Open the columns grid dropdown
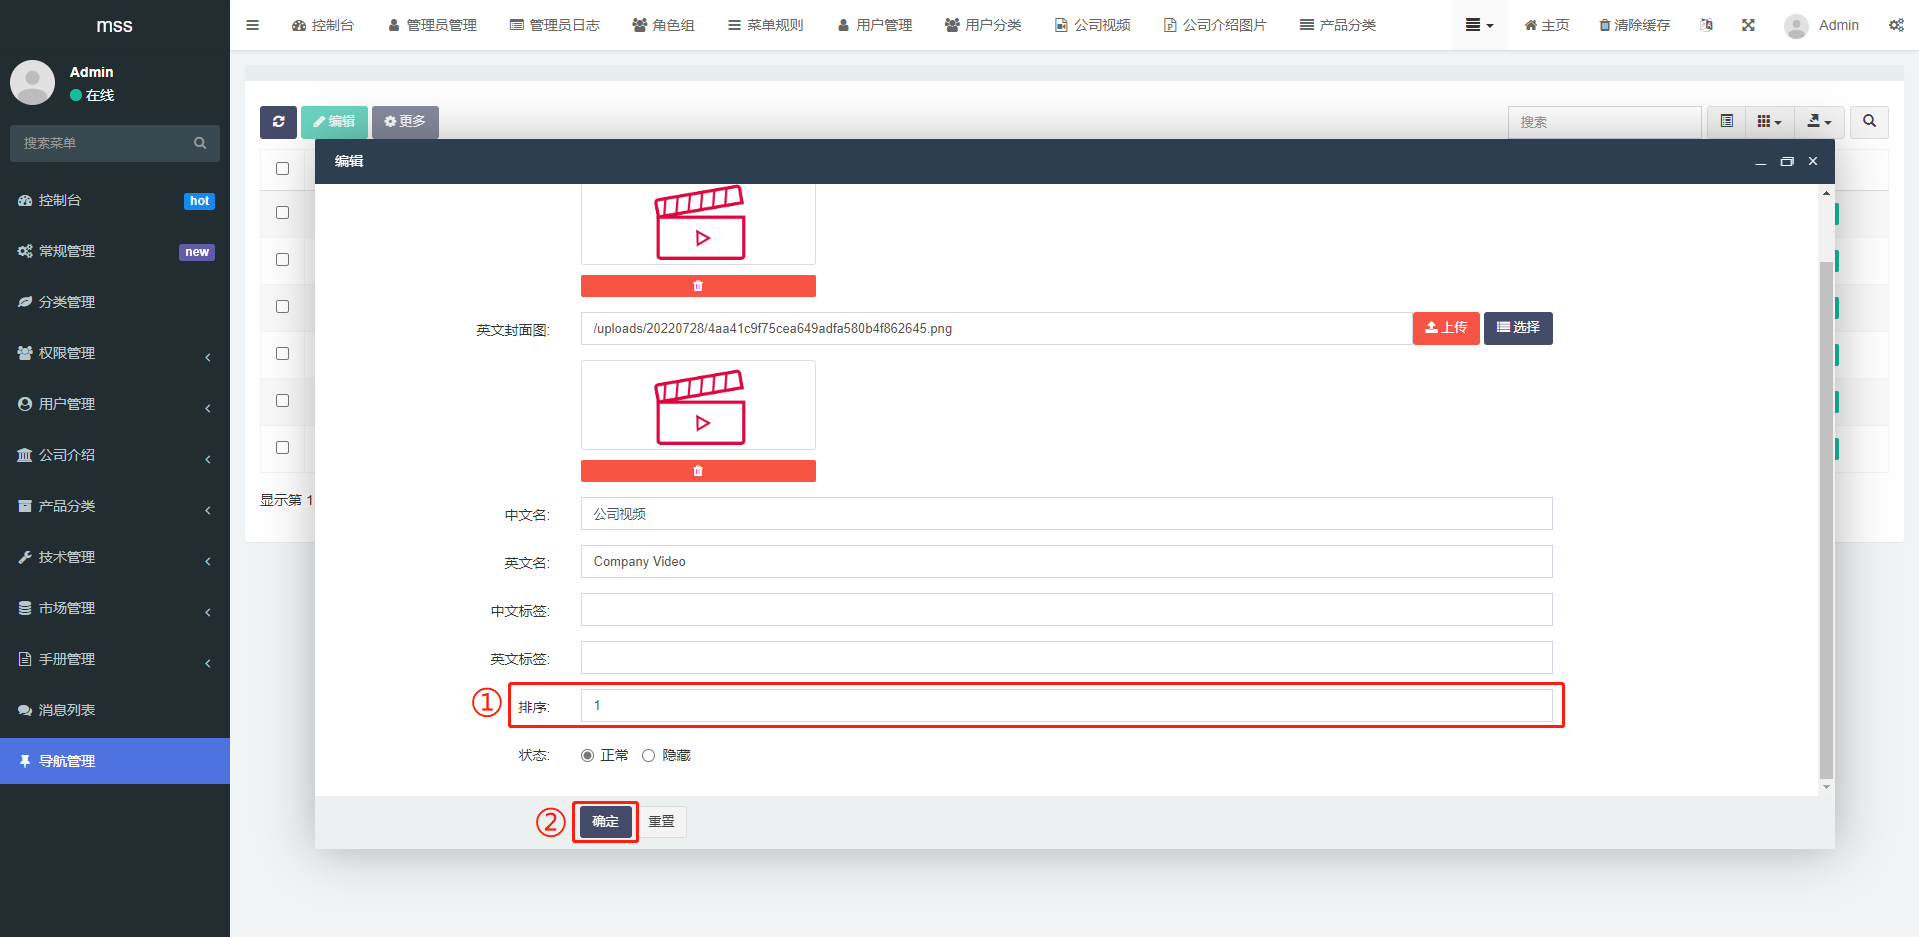This screenshot has width=1919, height=937. (x=1769, y=122)
